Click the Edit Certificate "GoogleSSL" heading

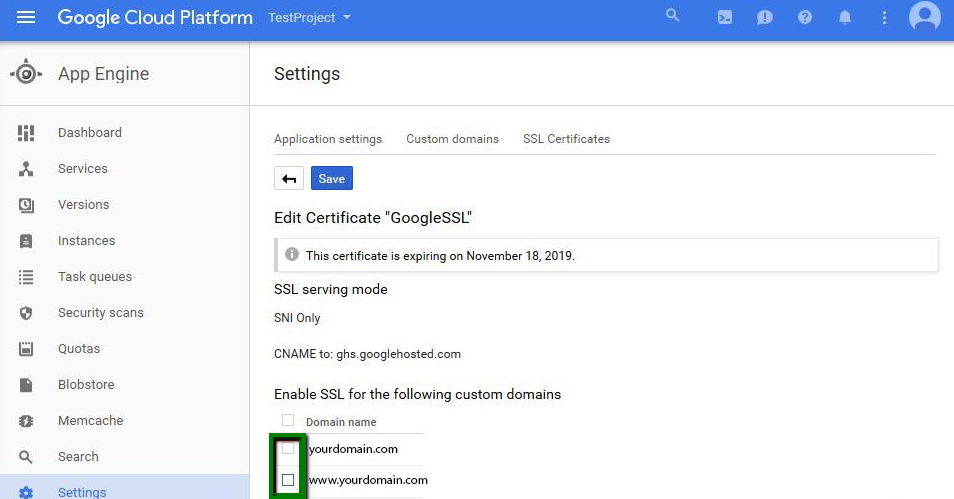click(373, 218)
